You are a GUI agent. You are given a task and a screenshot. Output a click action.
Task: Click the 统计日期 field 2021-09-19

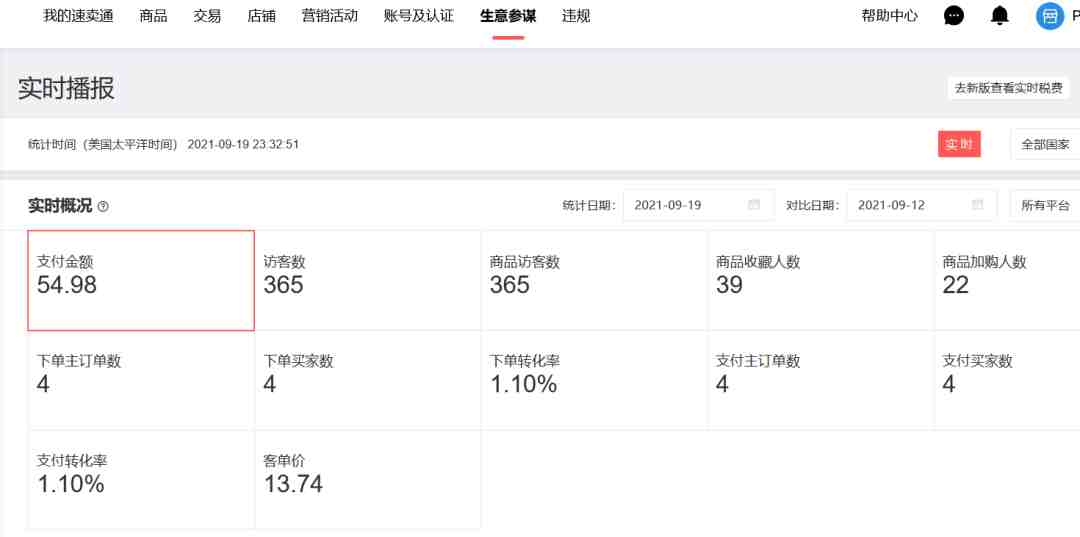pyautogui.click(x=698, y=205)
